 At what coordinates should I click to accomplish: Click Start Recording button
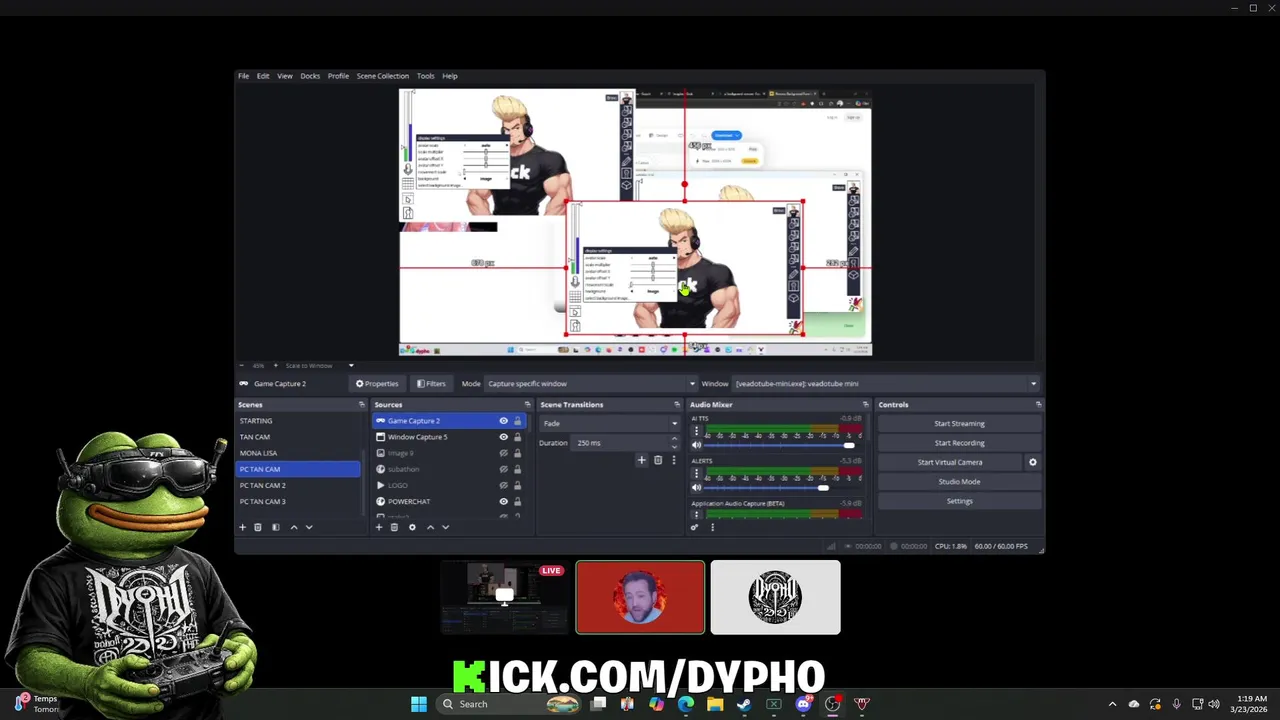pyautogui.click(x=959, y=443)
